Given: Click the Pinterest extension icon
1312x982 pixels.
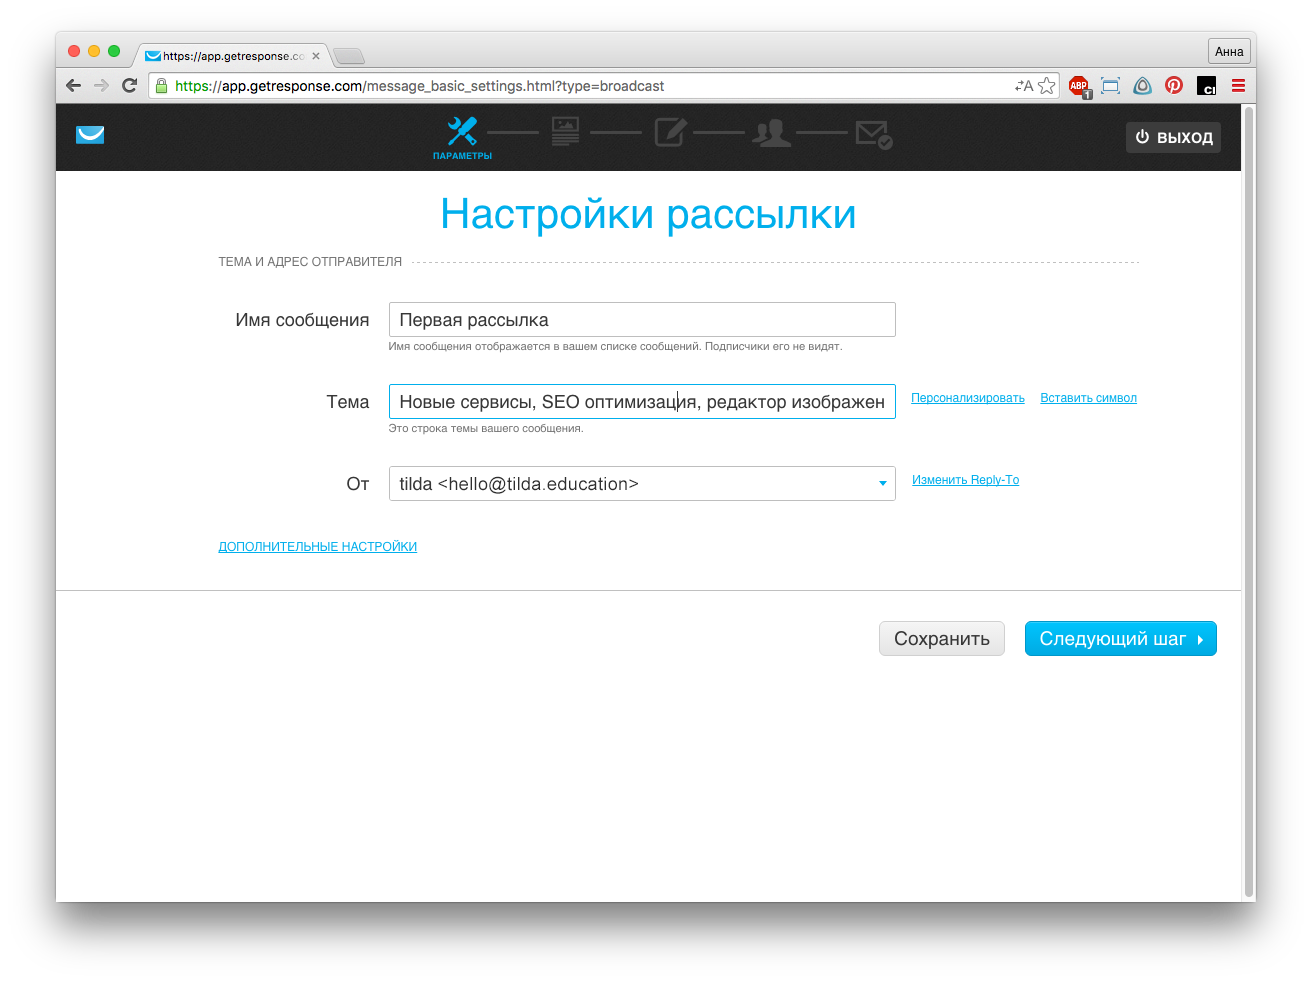Looking at the screenshot, I should [x=1174, y=86].
